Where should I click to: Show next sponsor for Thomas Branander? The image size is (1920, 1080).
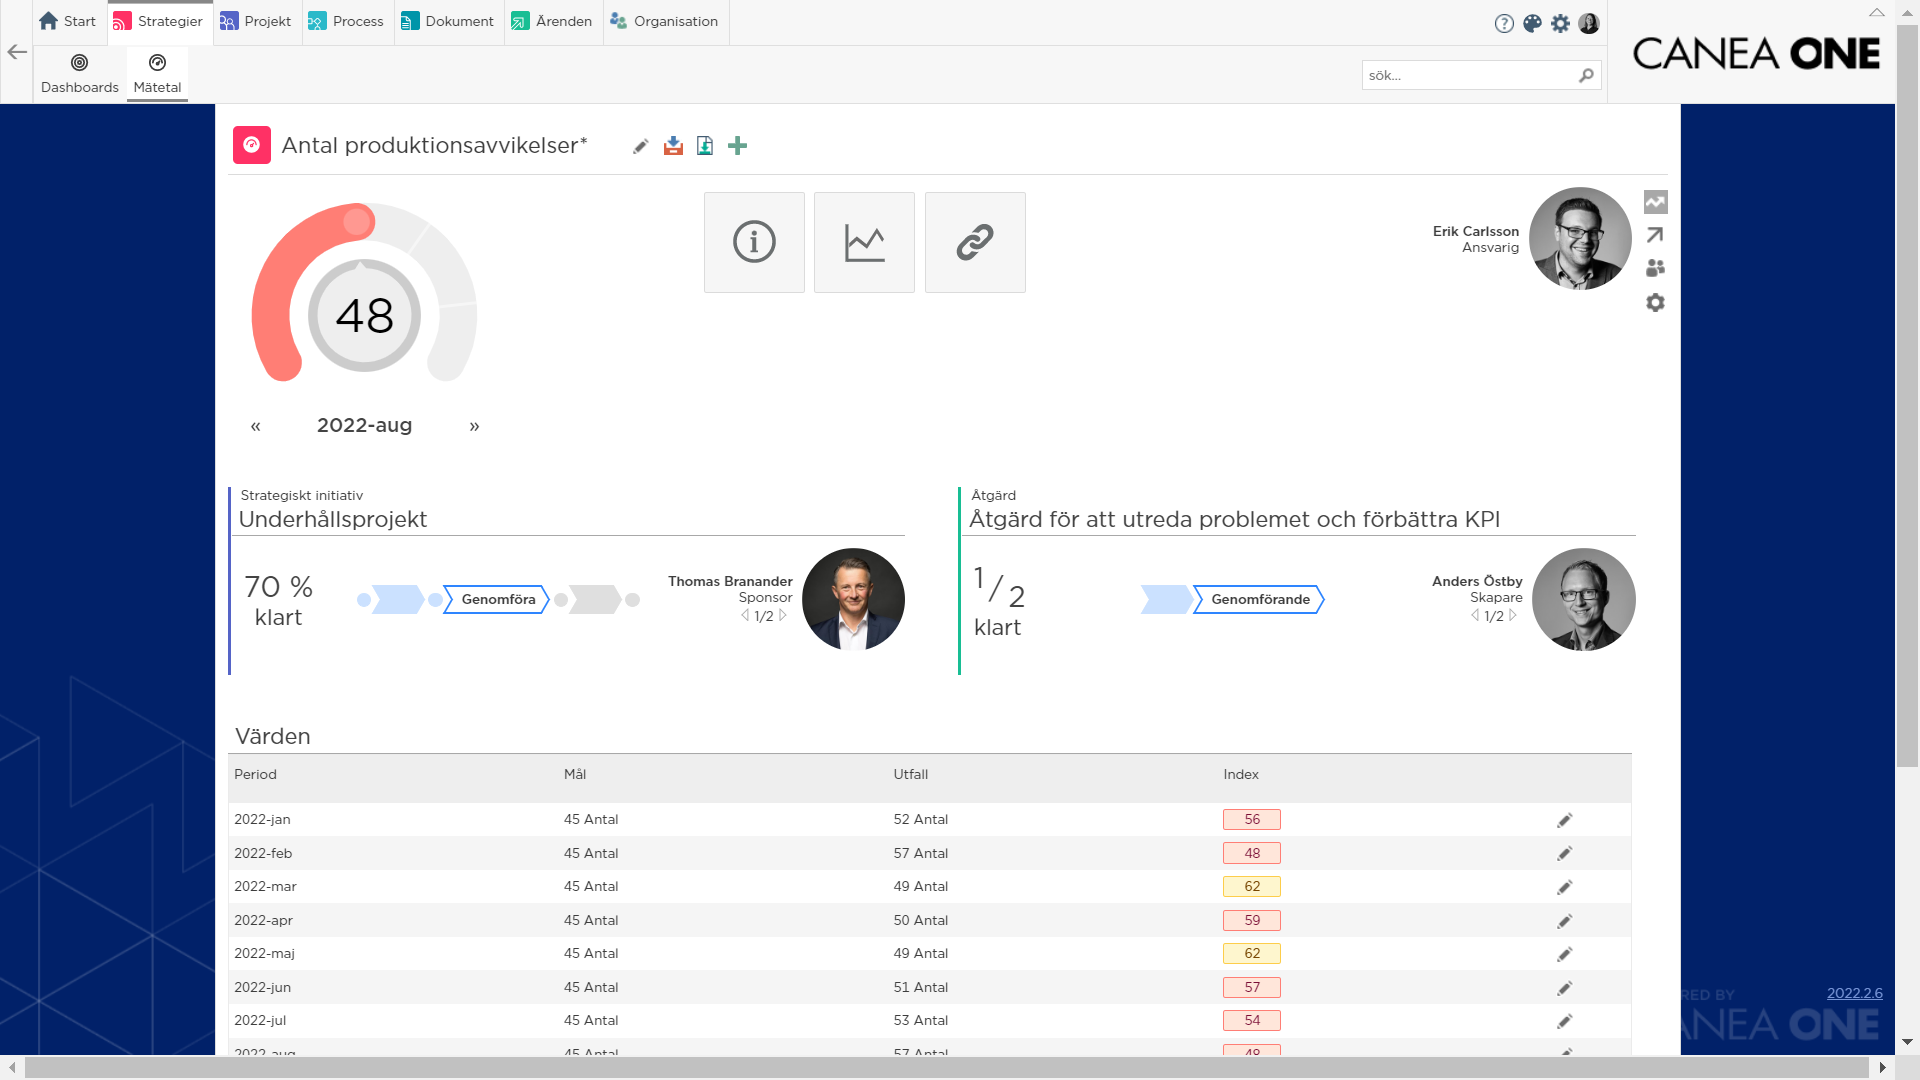pyautogui.click(x=783, y=615)
